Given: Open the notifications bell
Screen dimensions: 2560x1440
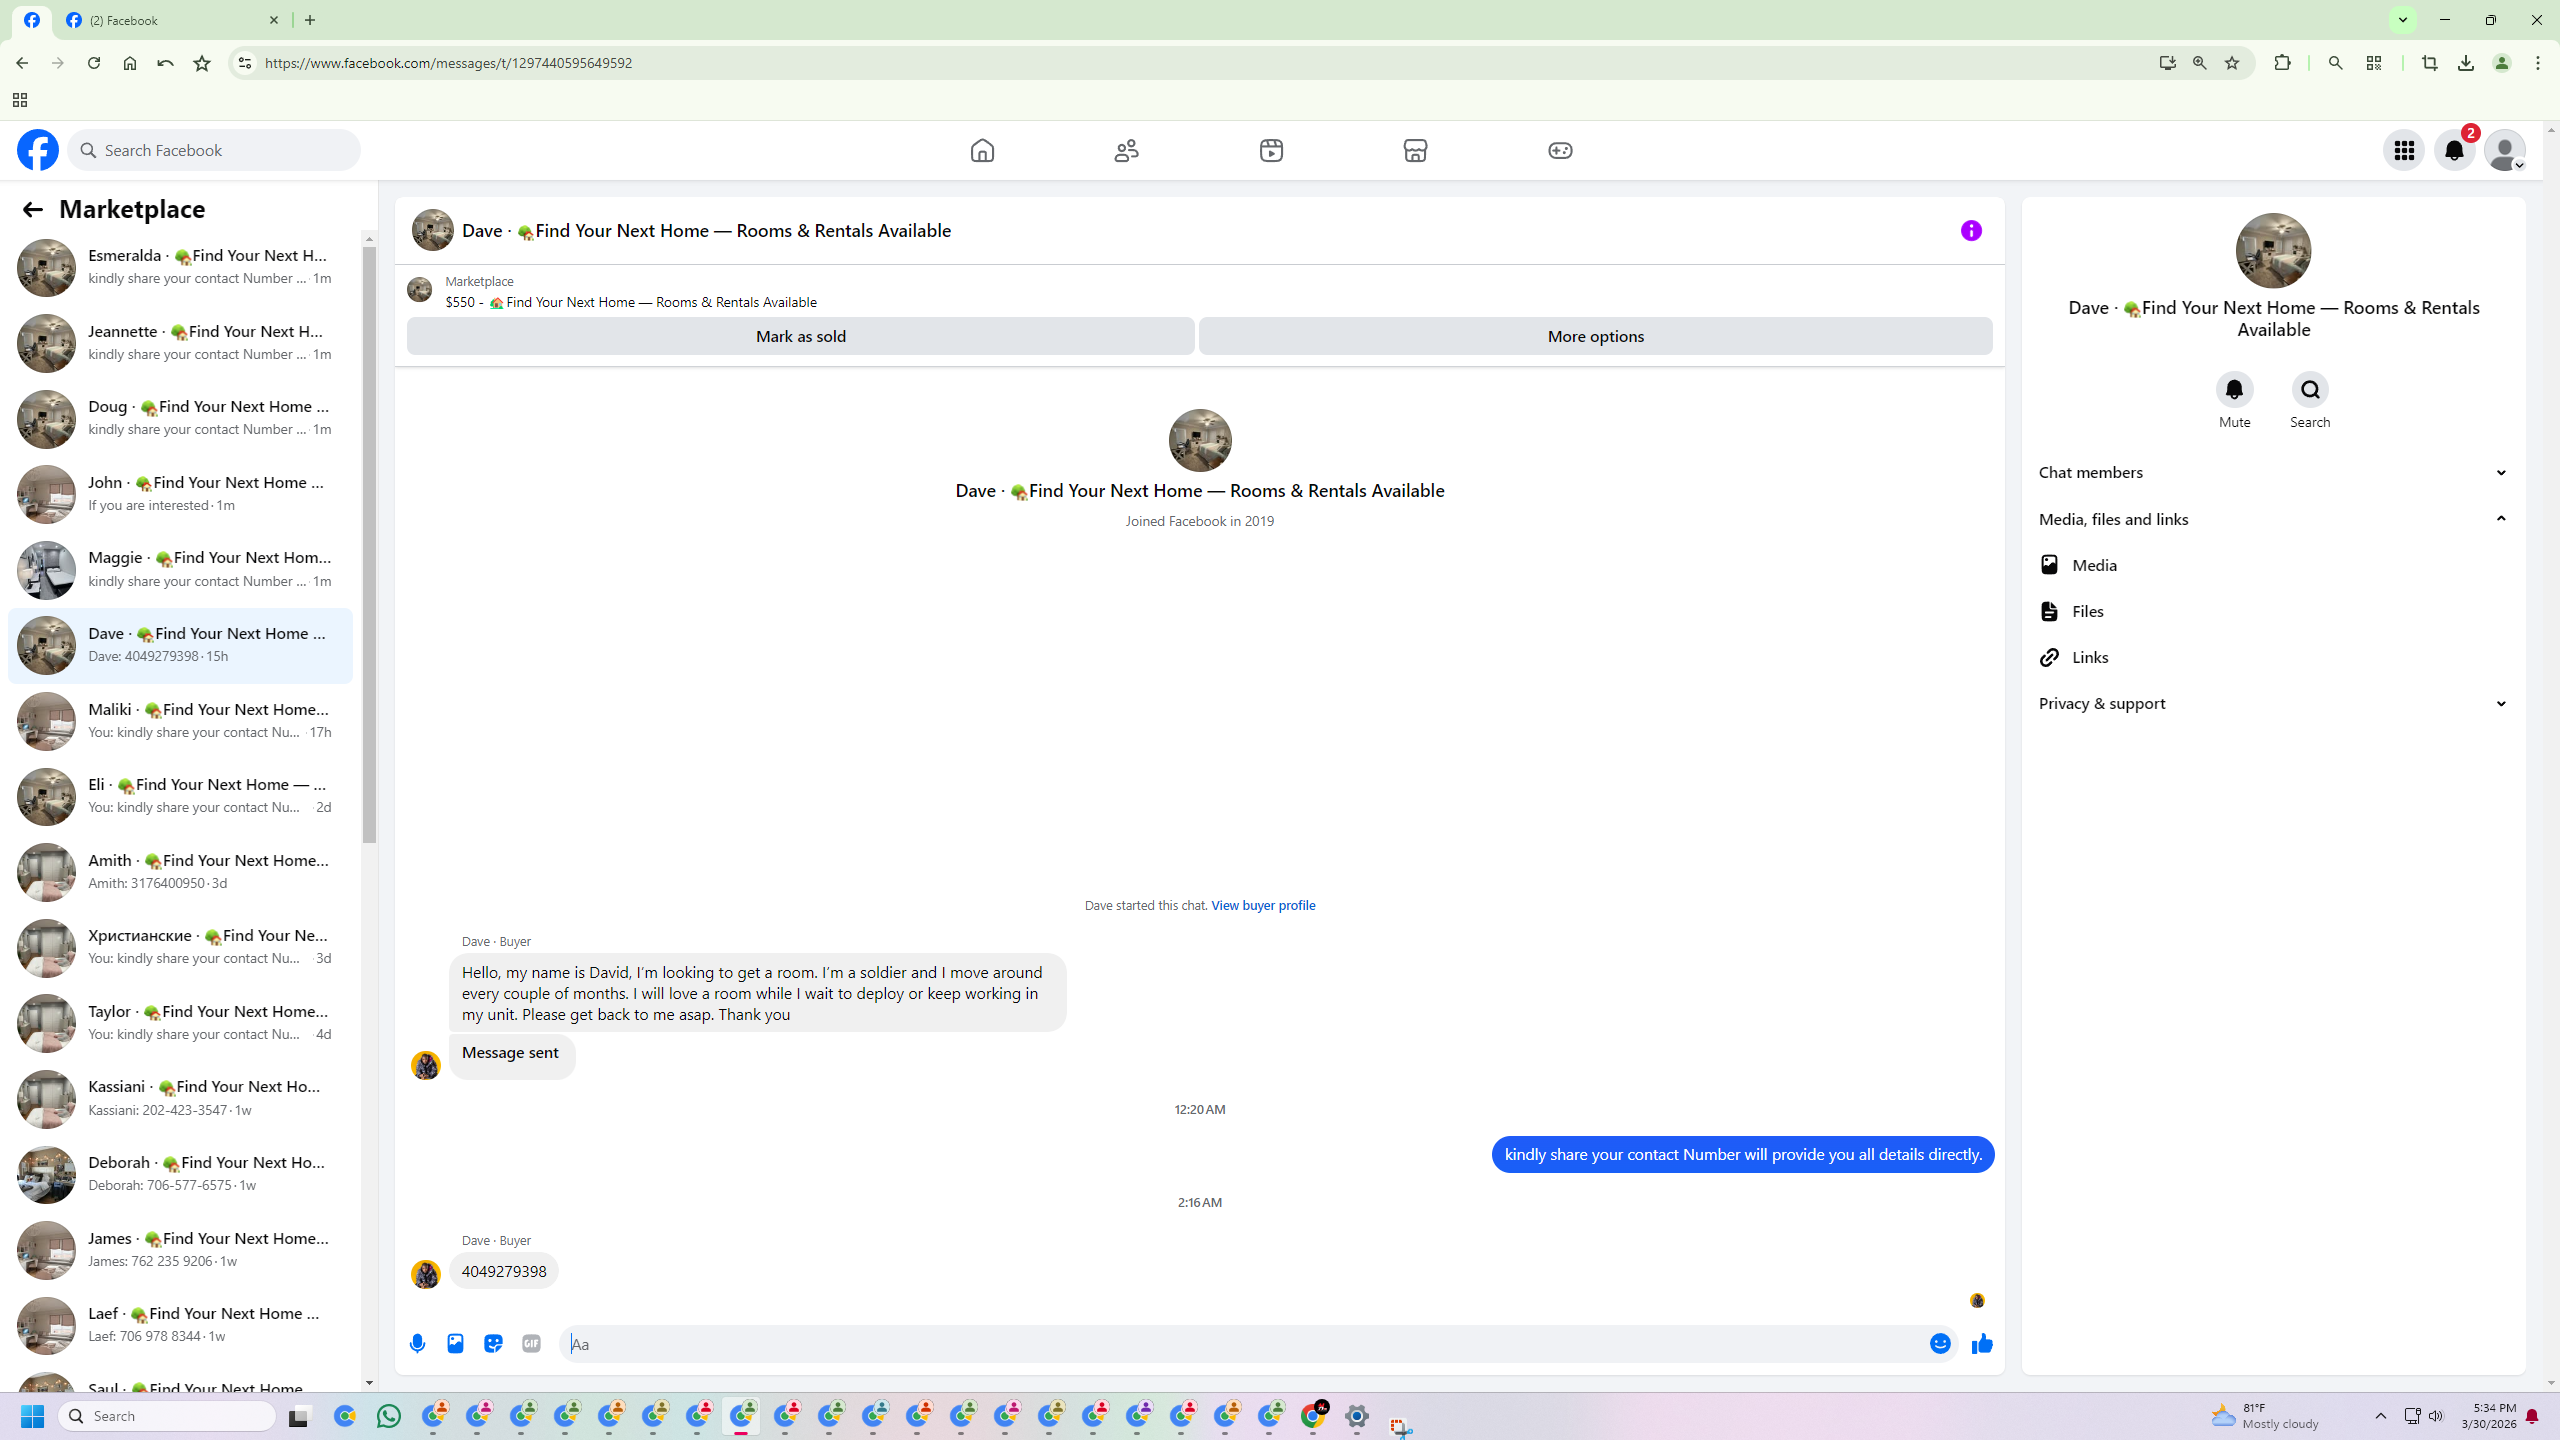Looking at the screenshot, I should tap(2454, 150).
